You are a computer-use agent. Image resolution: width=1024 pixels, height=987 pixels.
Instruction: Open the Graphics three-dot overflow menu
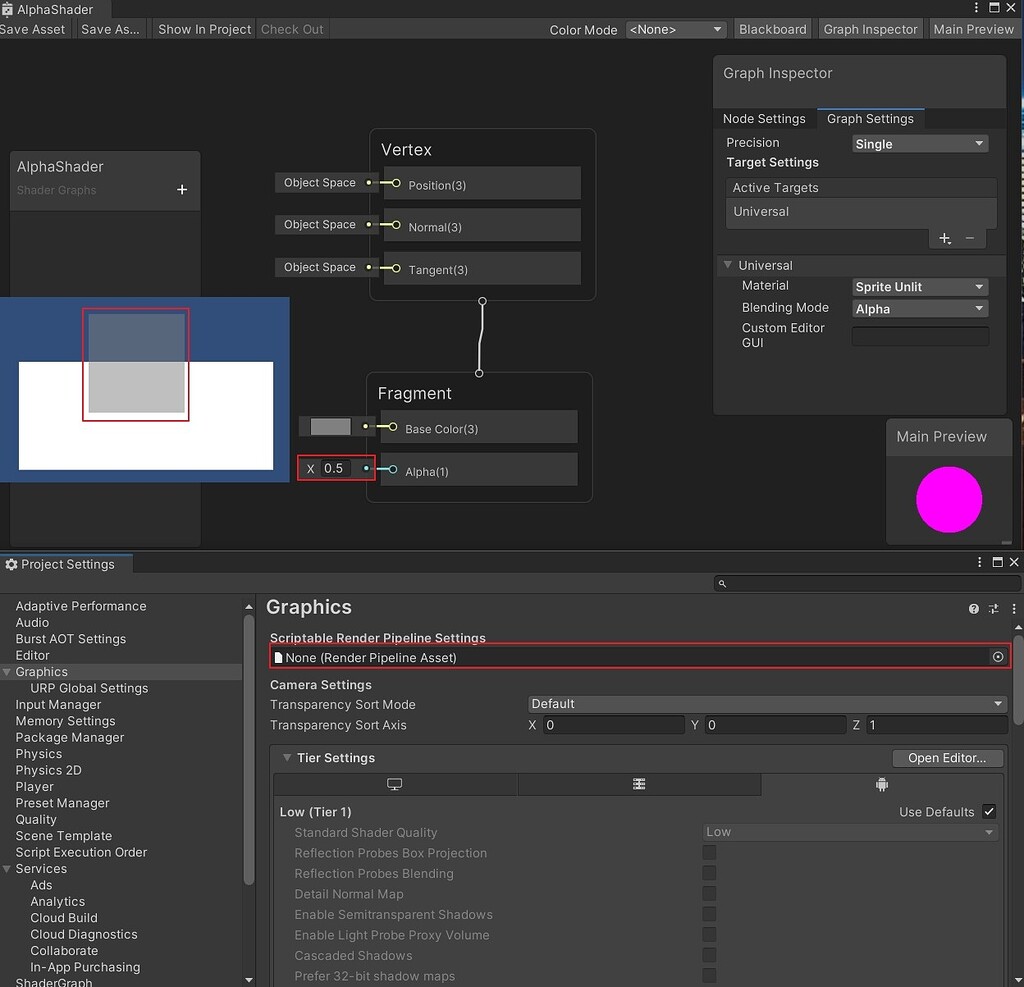(1014, 608)
